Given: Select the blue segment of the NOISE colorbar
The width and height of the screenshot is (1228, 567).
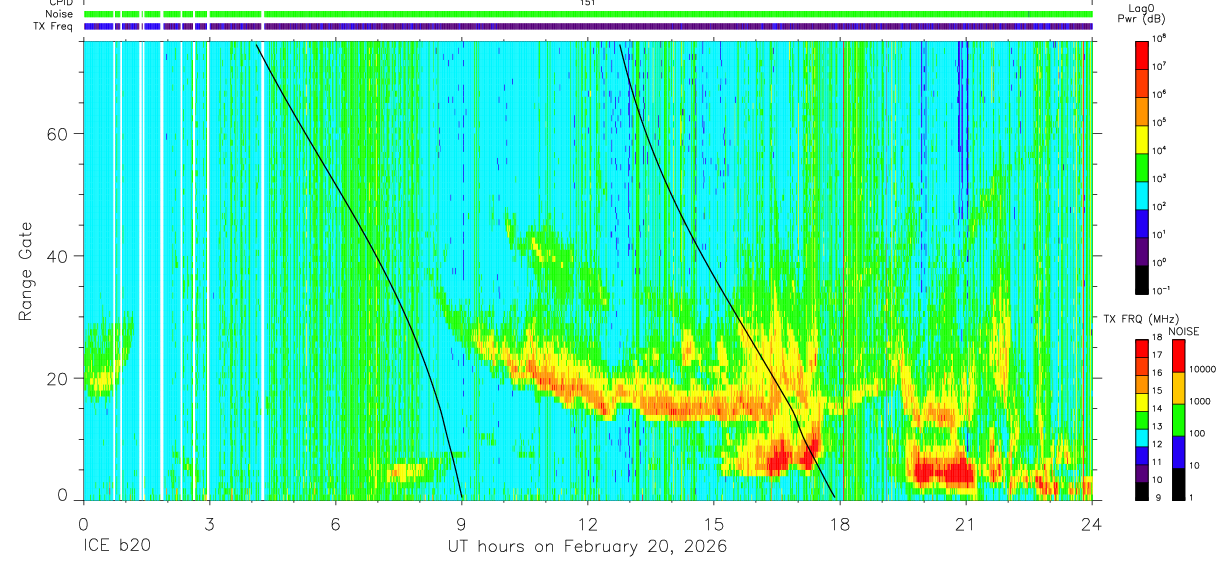Looking at the screenshot, I should point(1178,450).
